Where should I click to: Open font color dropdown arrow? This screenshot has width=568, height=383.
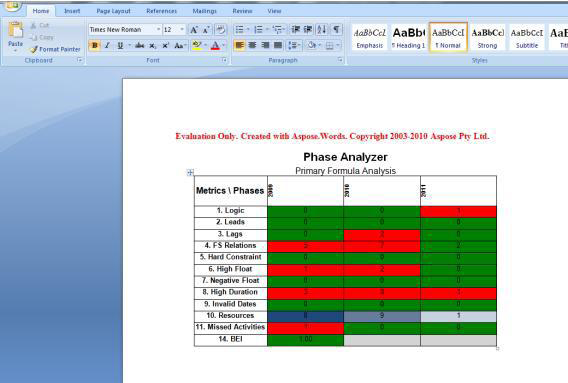click(224, 46)
